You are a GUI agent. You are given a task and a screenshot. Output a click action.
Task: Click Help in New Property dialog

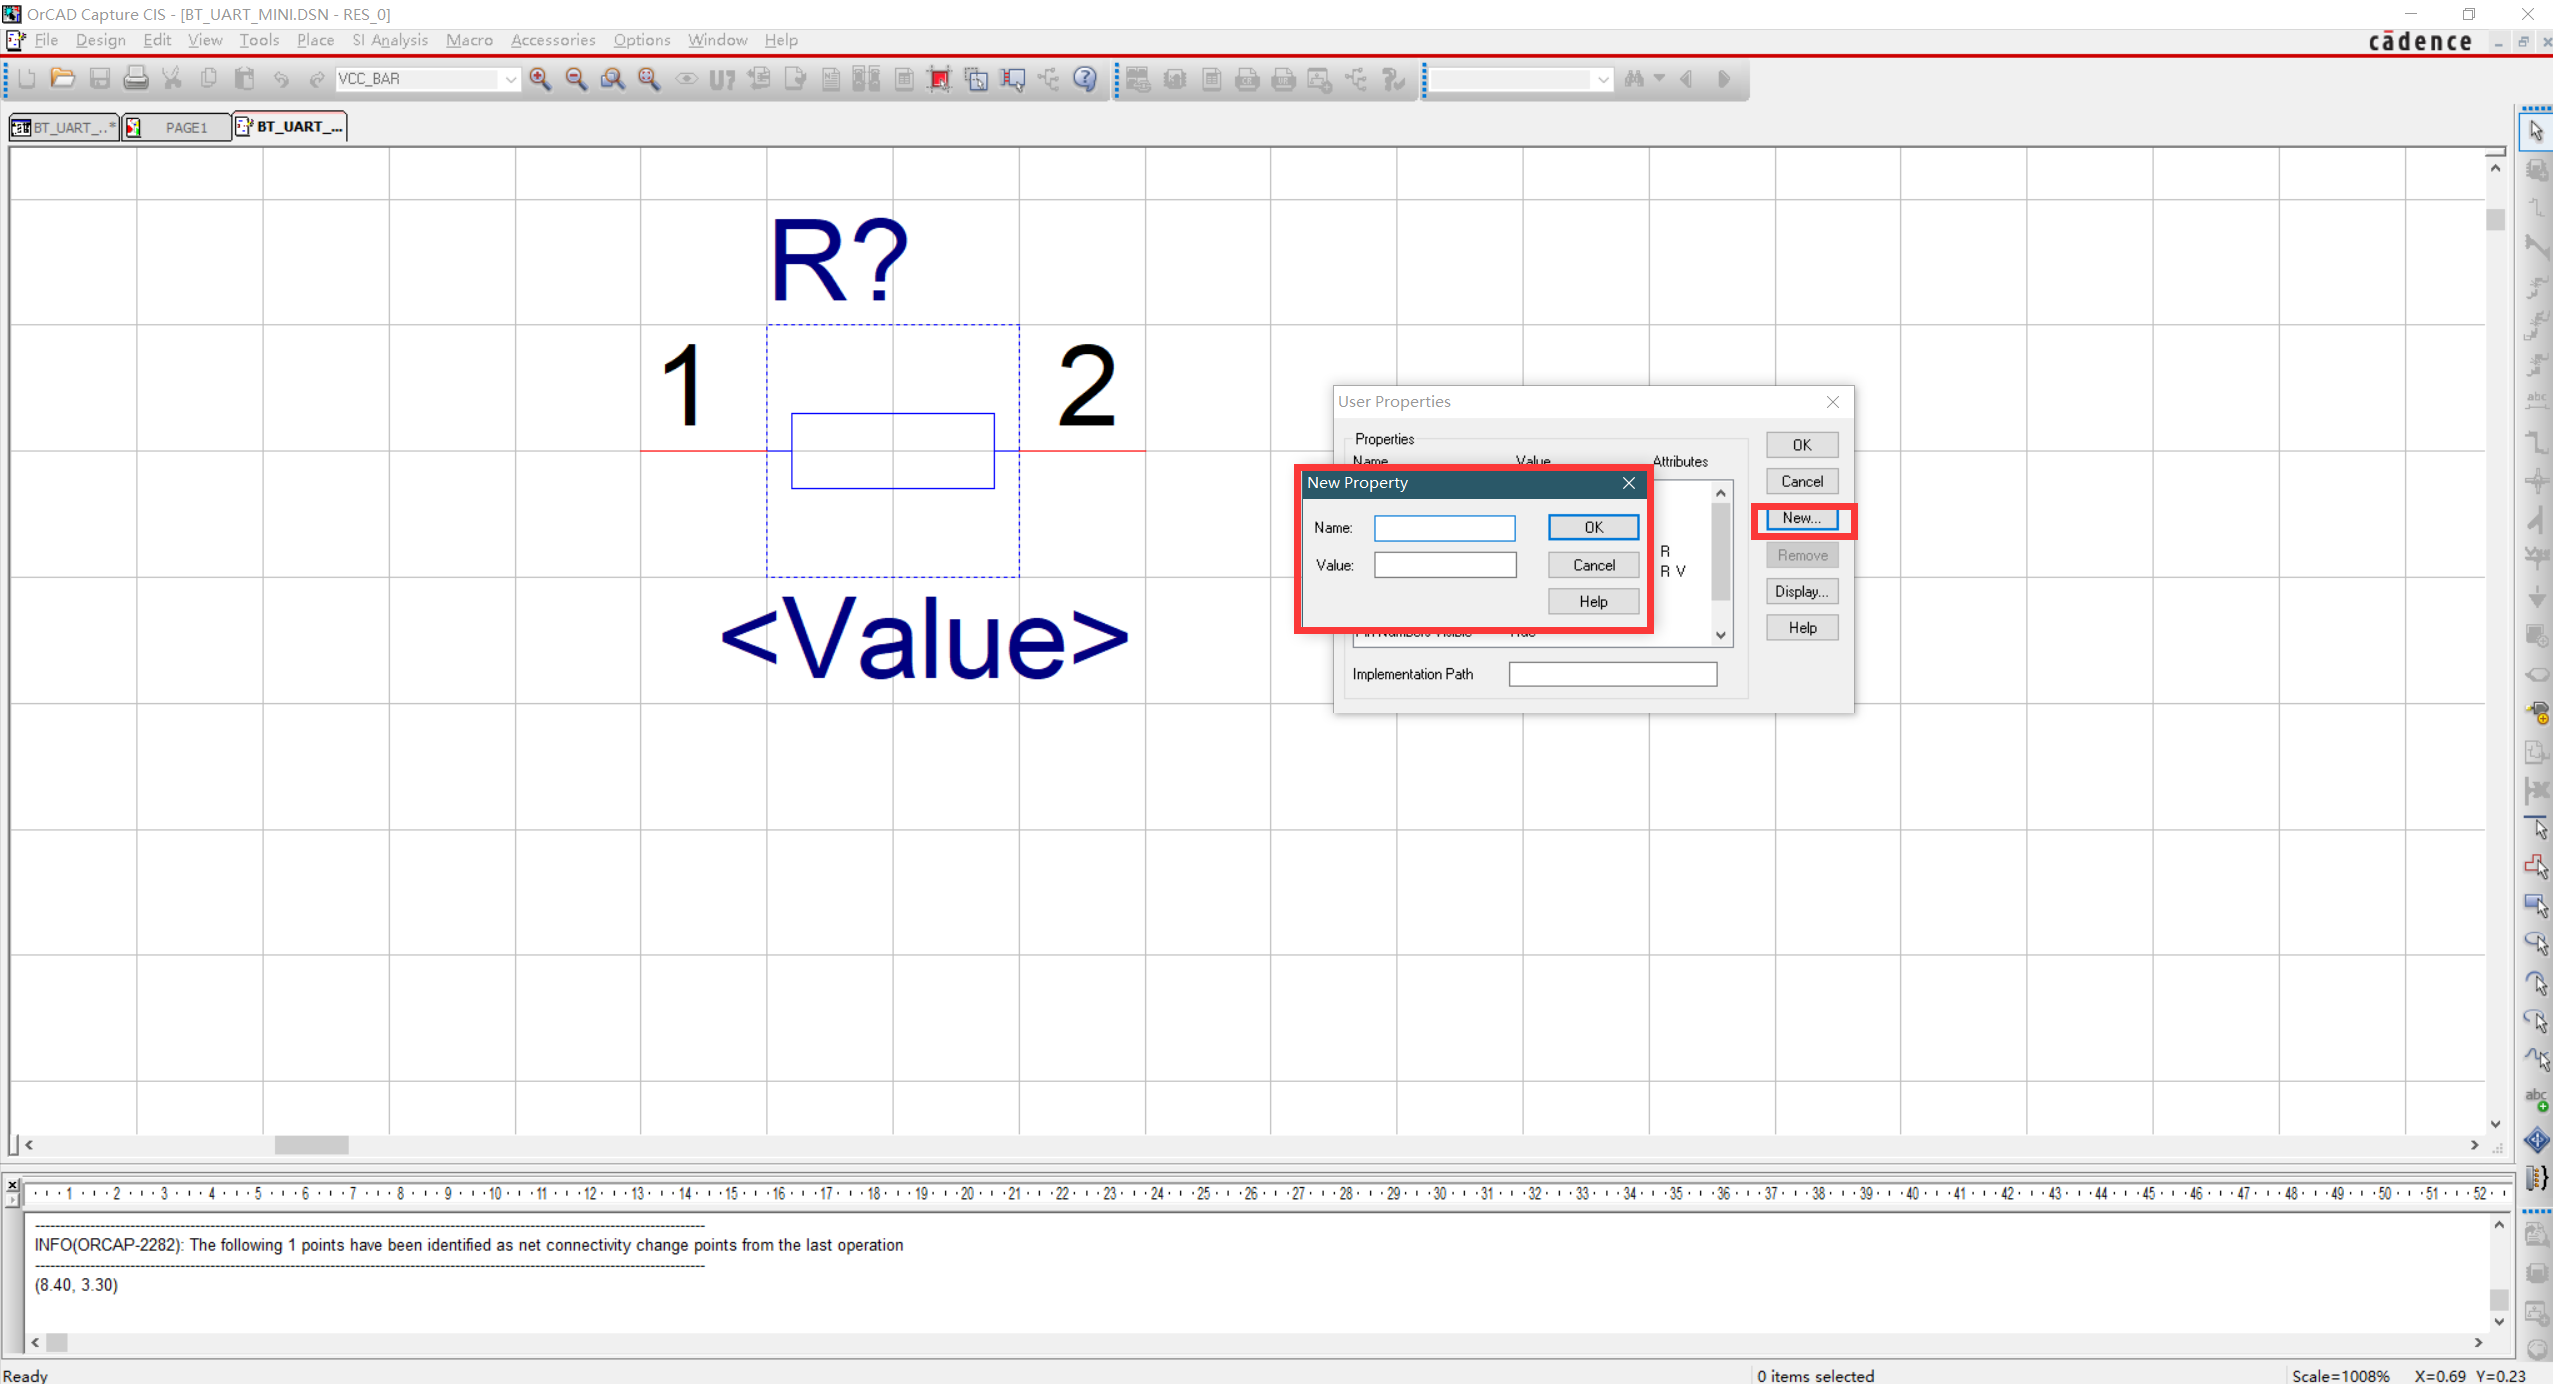[1593, 601]
